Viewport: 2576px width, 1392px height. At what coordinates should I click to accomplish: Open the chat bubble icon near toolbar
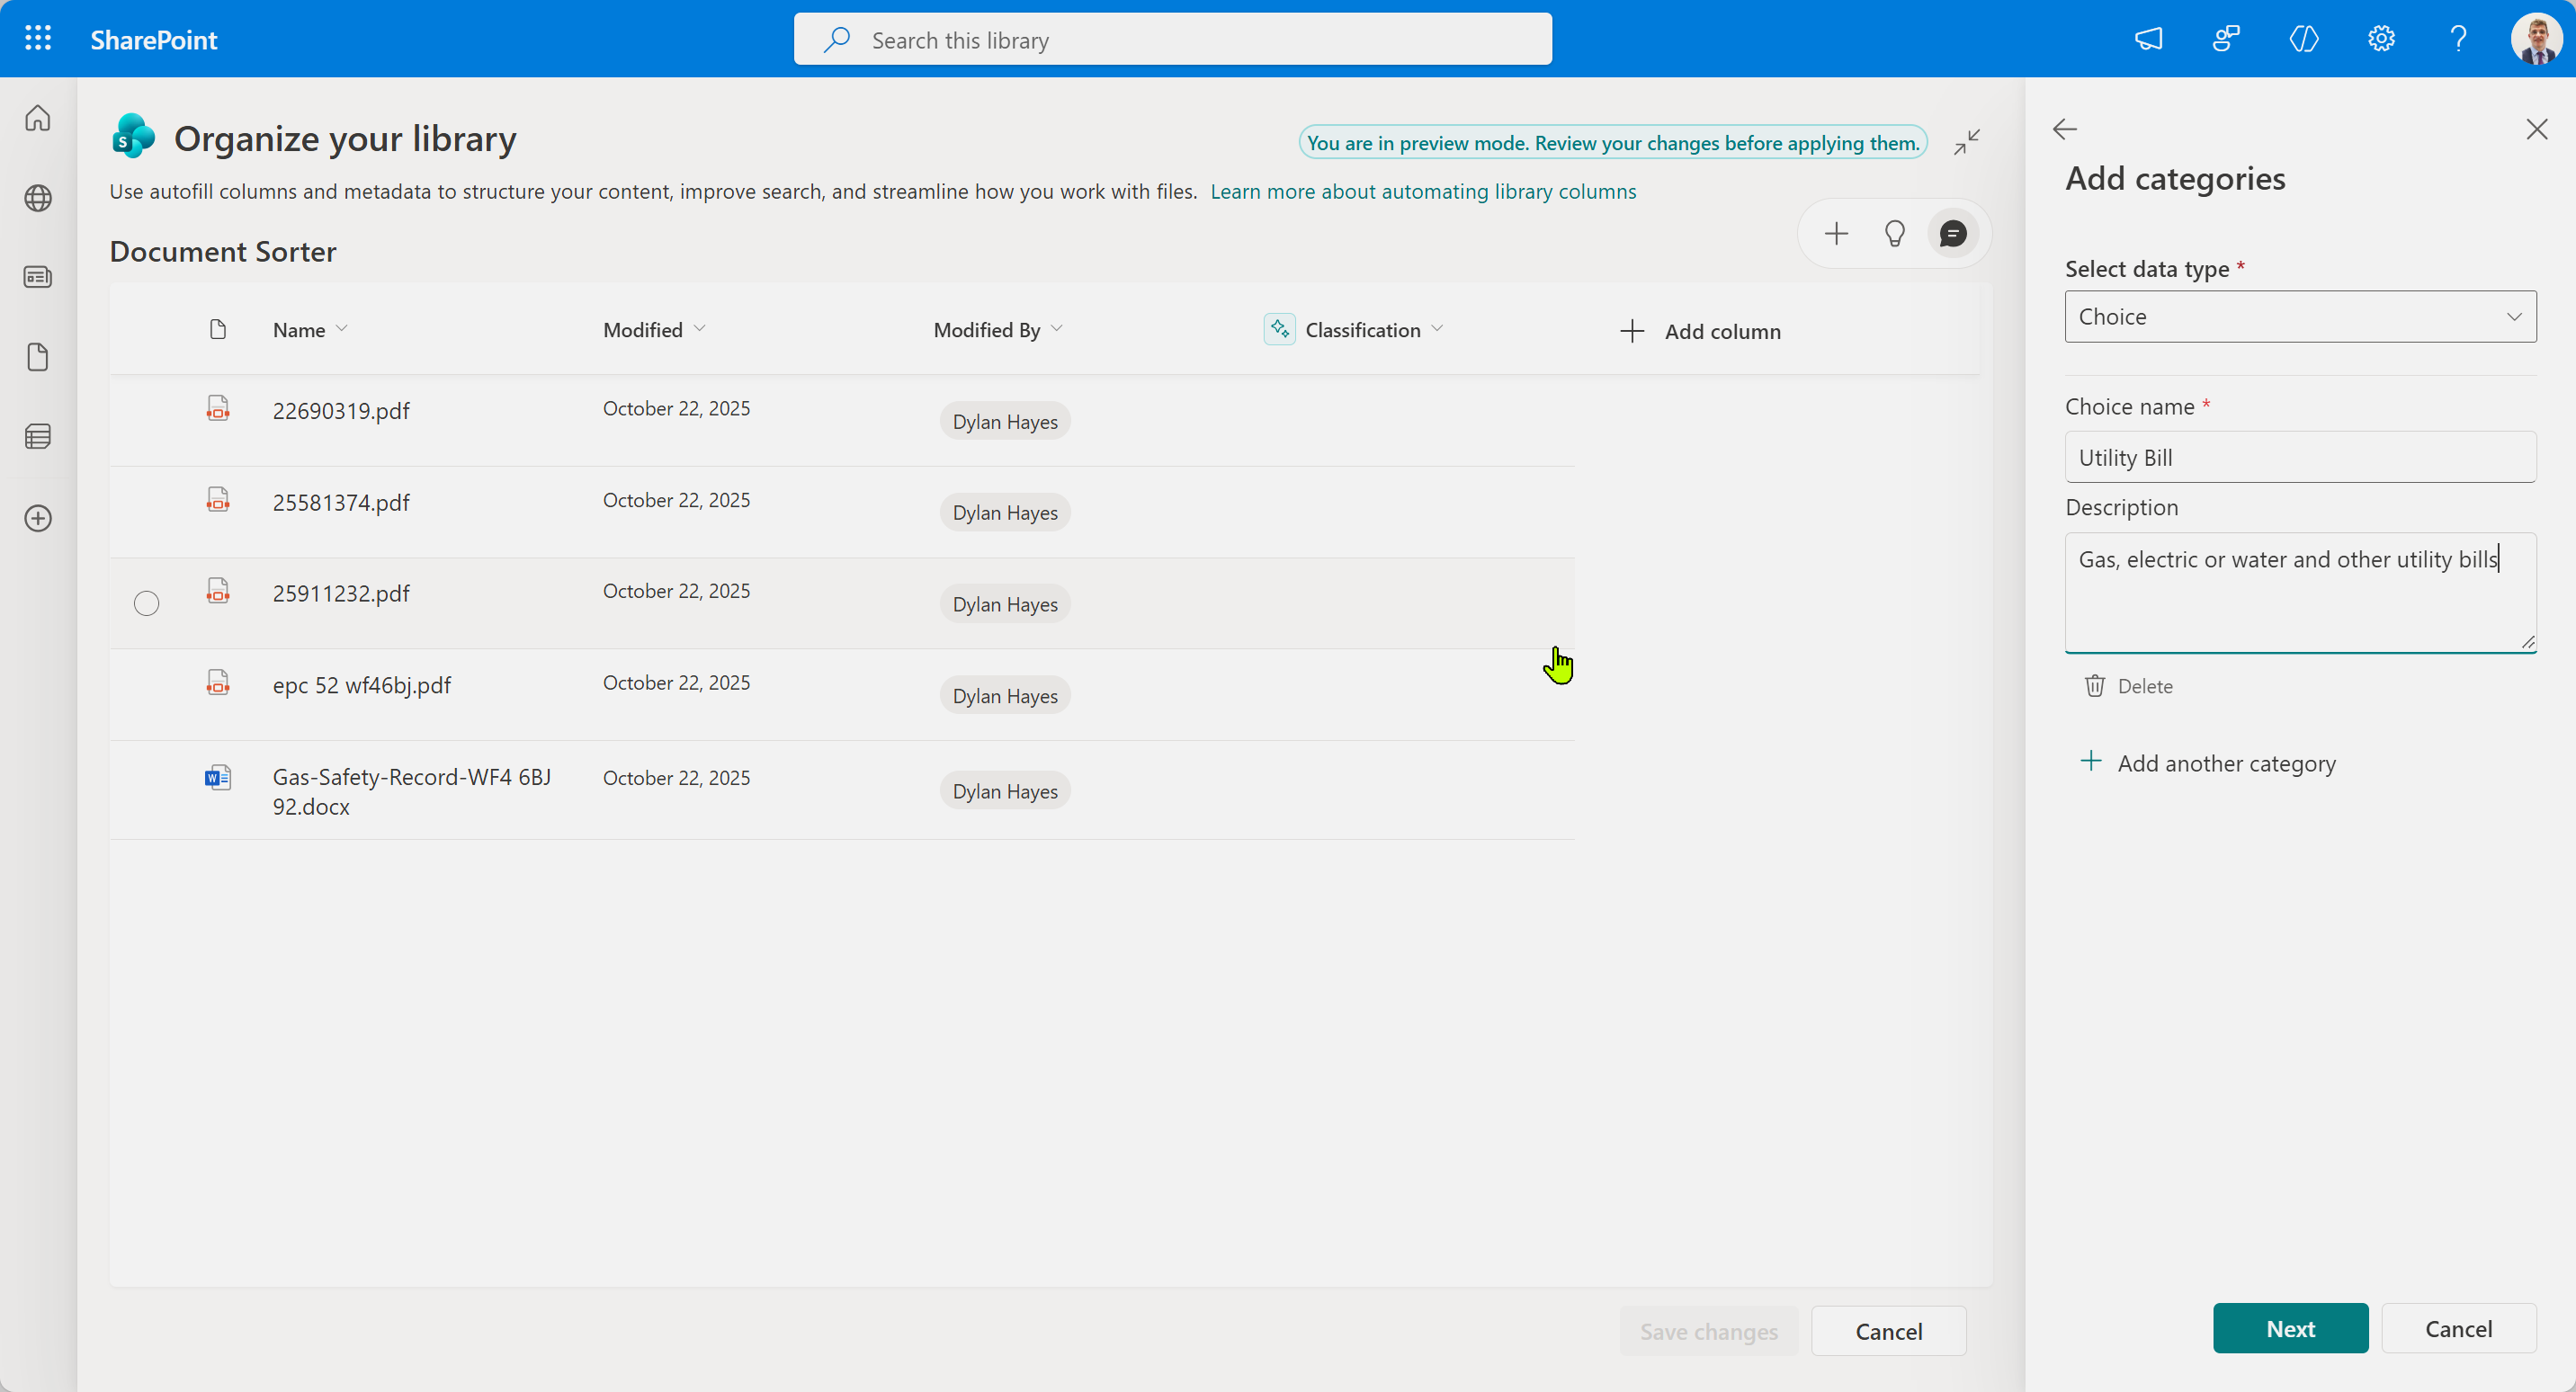pyautogui.click(x=1952, y=234)
